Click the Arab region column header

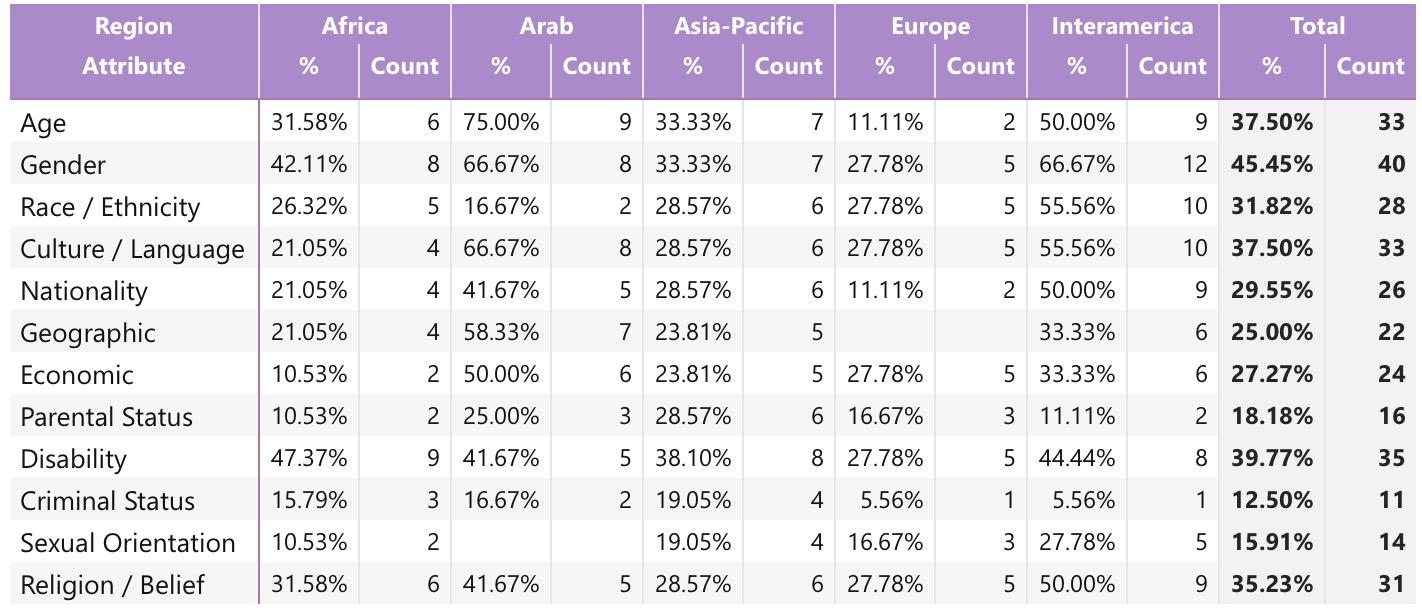pos(546,26)
